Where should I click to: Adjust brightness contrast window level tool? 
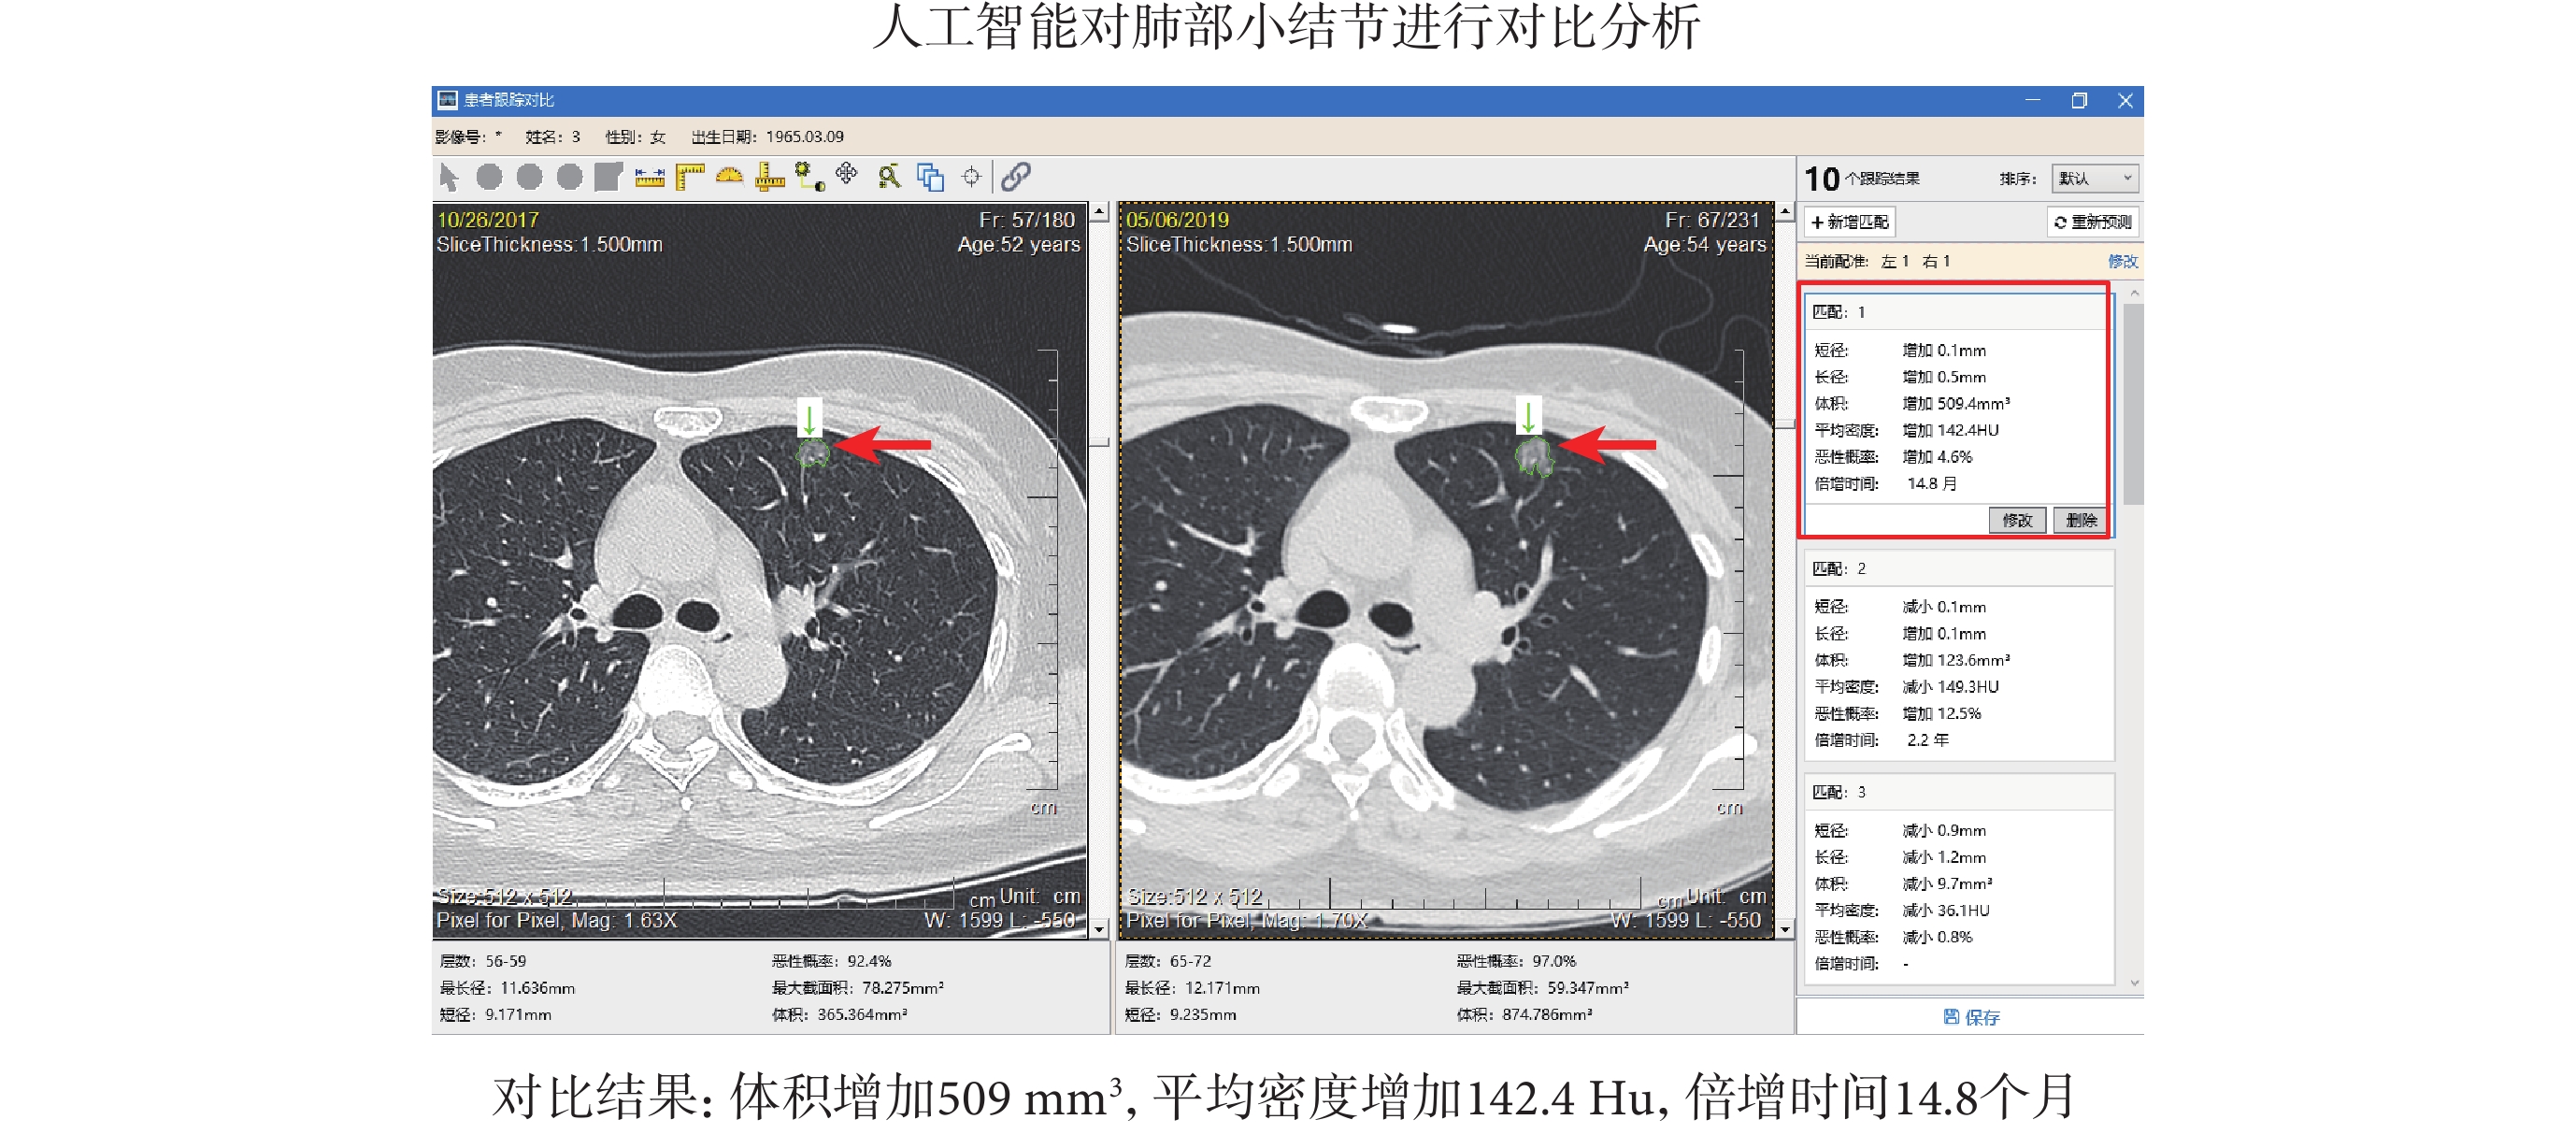[809, 177]
